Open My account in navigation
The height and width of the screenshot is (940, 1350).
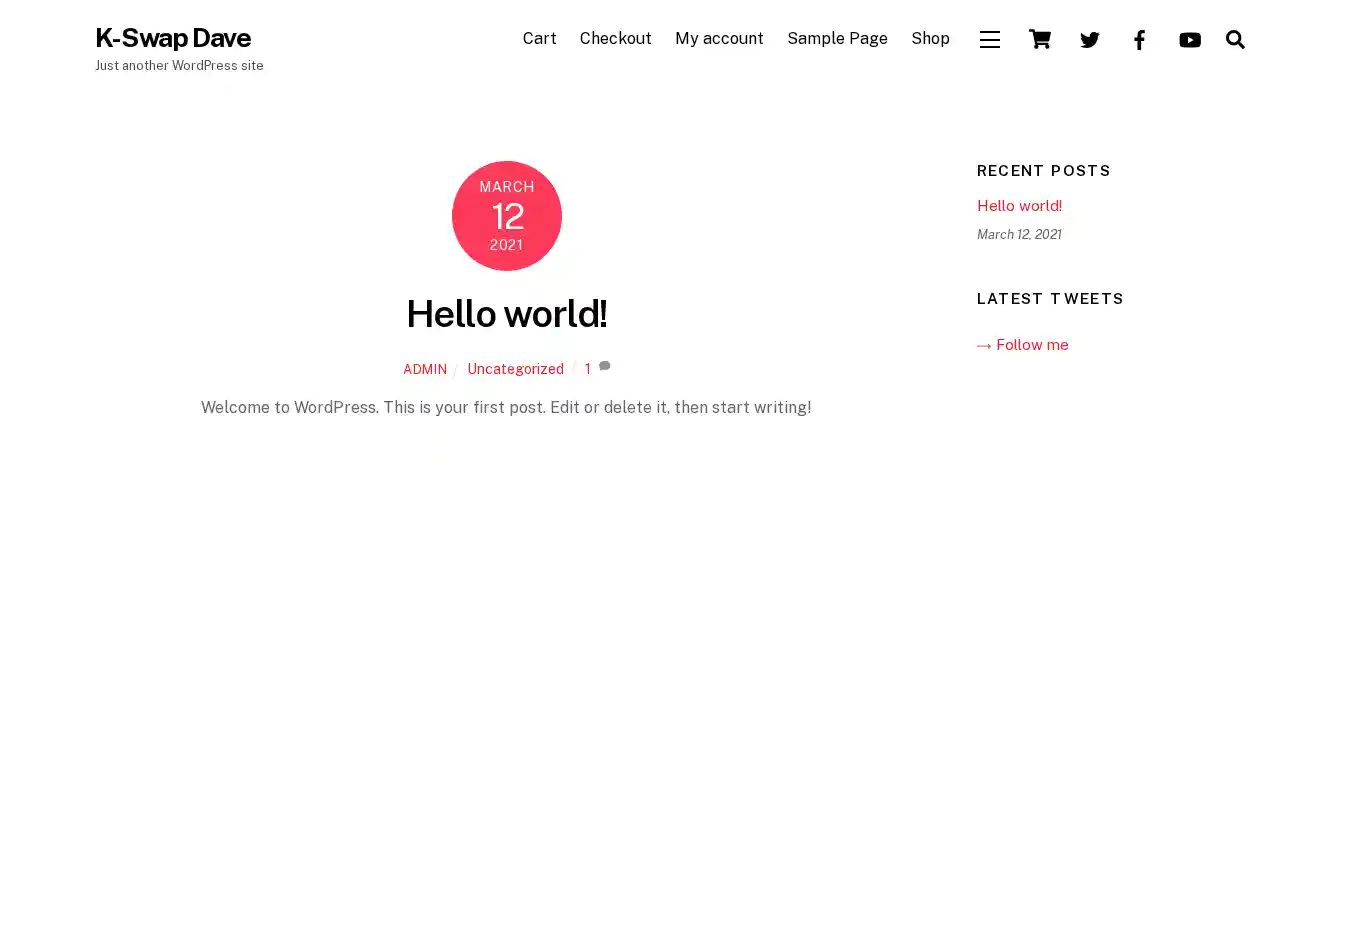(x=718, y=39)
